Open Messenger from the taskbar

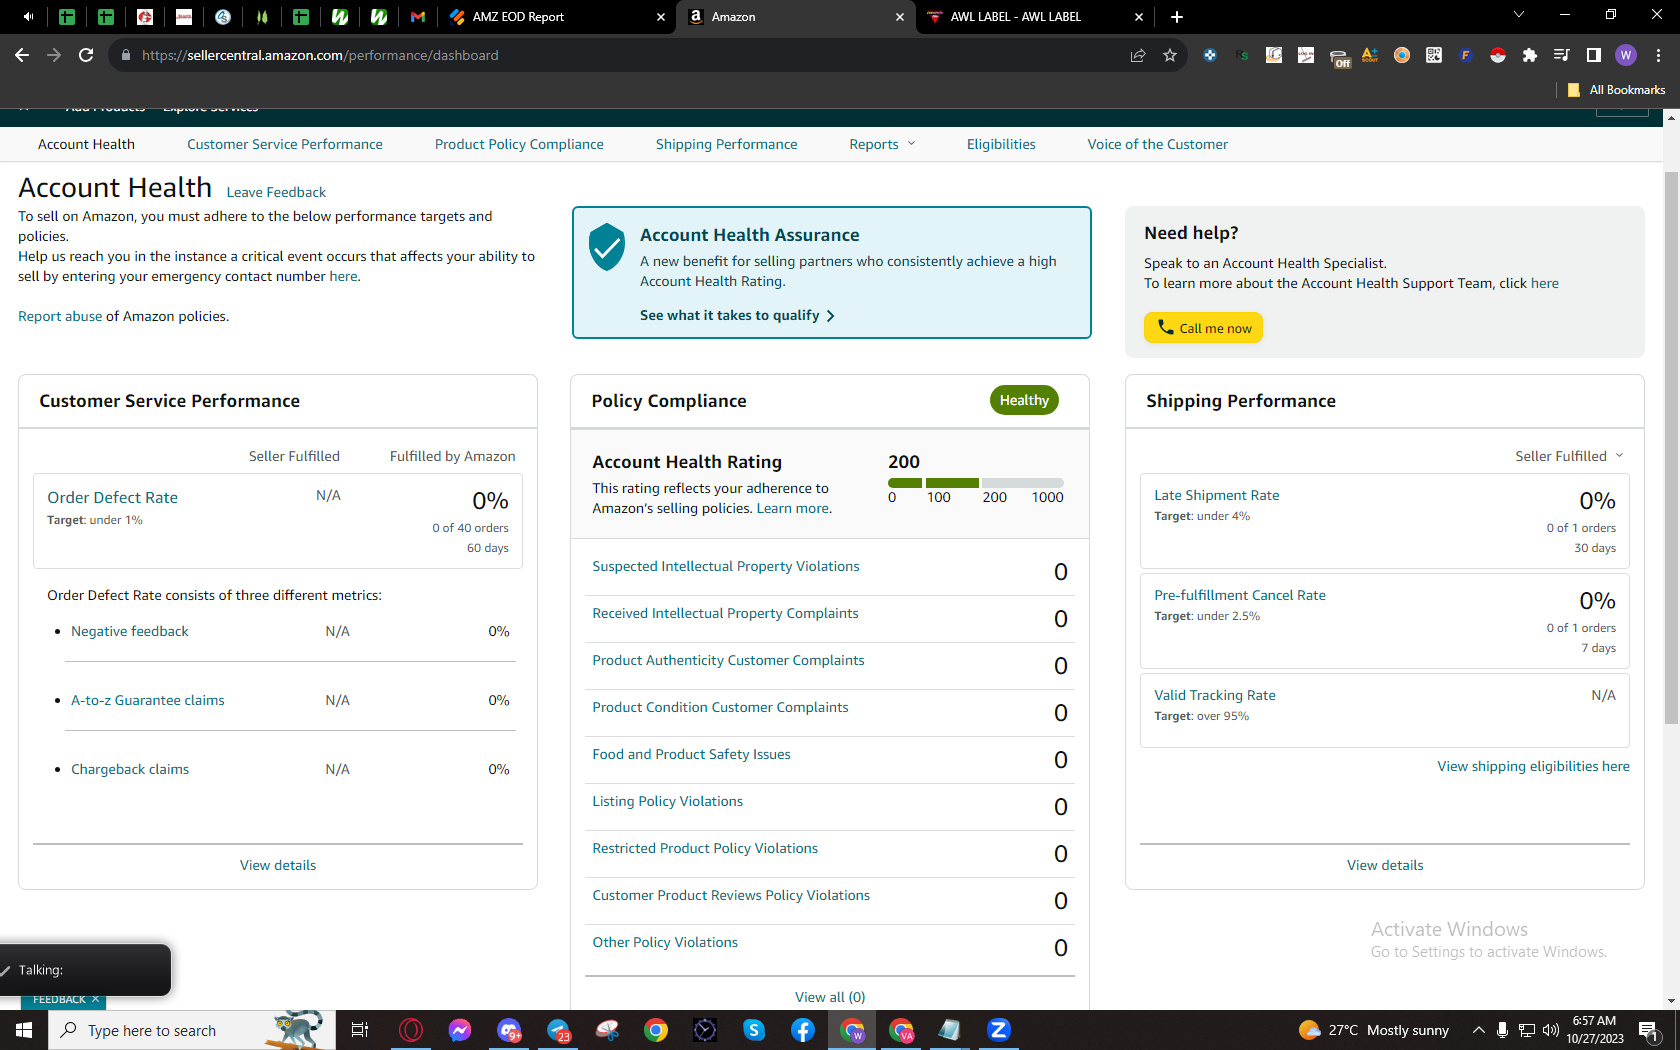click(x=460, y=1030)
